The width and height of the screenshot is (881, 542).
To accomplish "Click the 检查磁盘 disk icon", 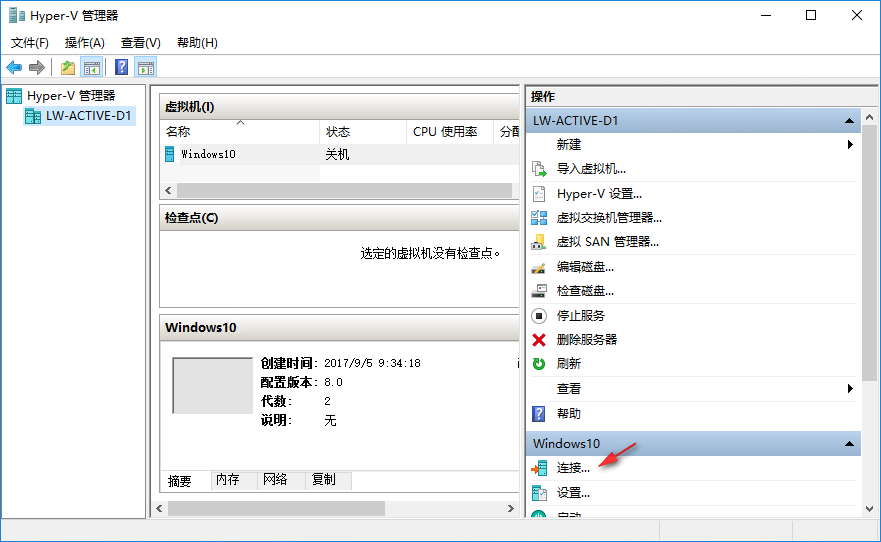I will 539,291.
